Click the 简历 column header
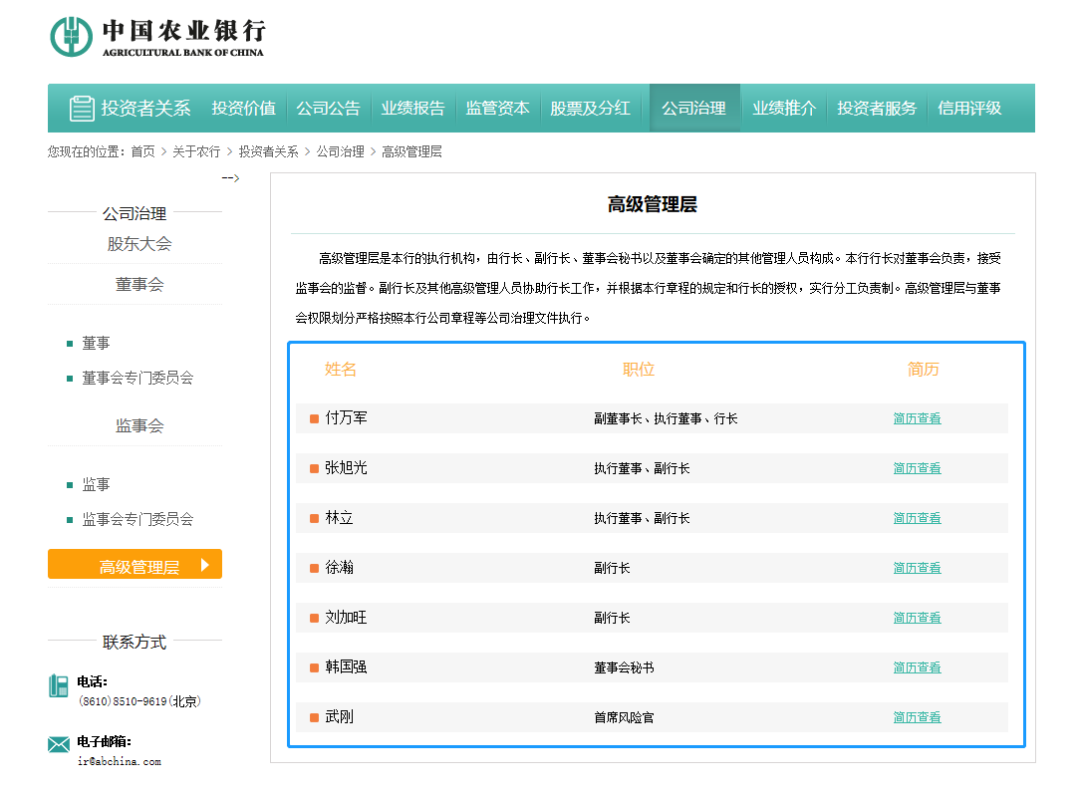The width and height of the screenshot is (1080, 794). pyautogui.click(x=923, y=369)
